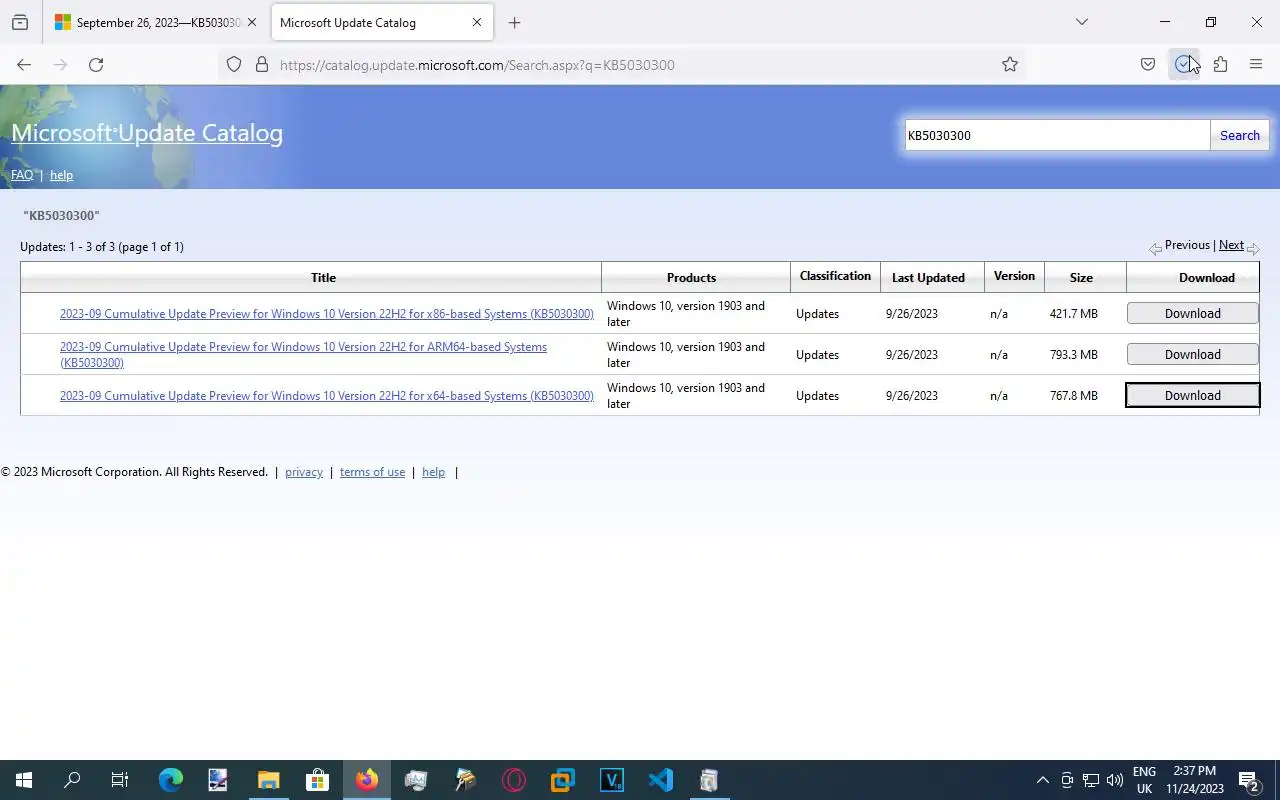The height and width of the screenshot is (800, 1280).
Task: Open the Firefox application menu
Action: [1256, 65]
